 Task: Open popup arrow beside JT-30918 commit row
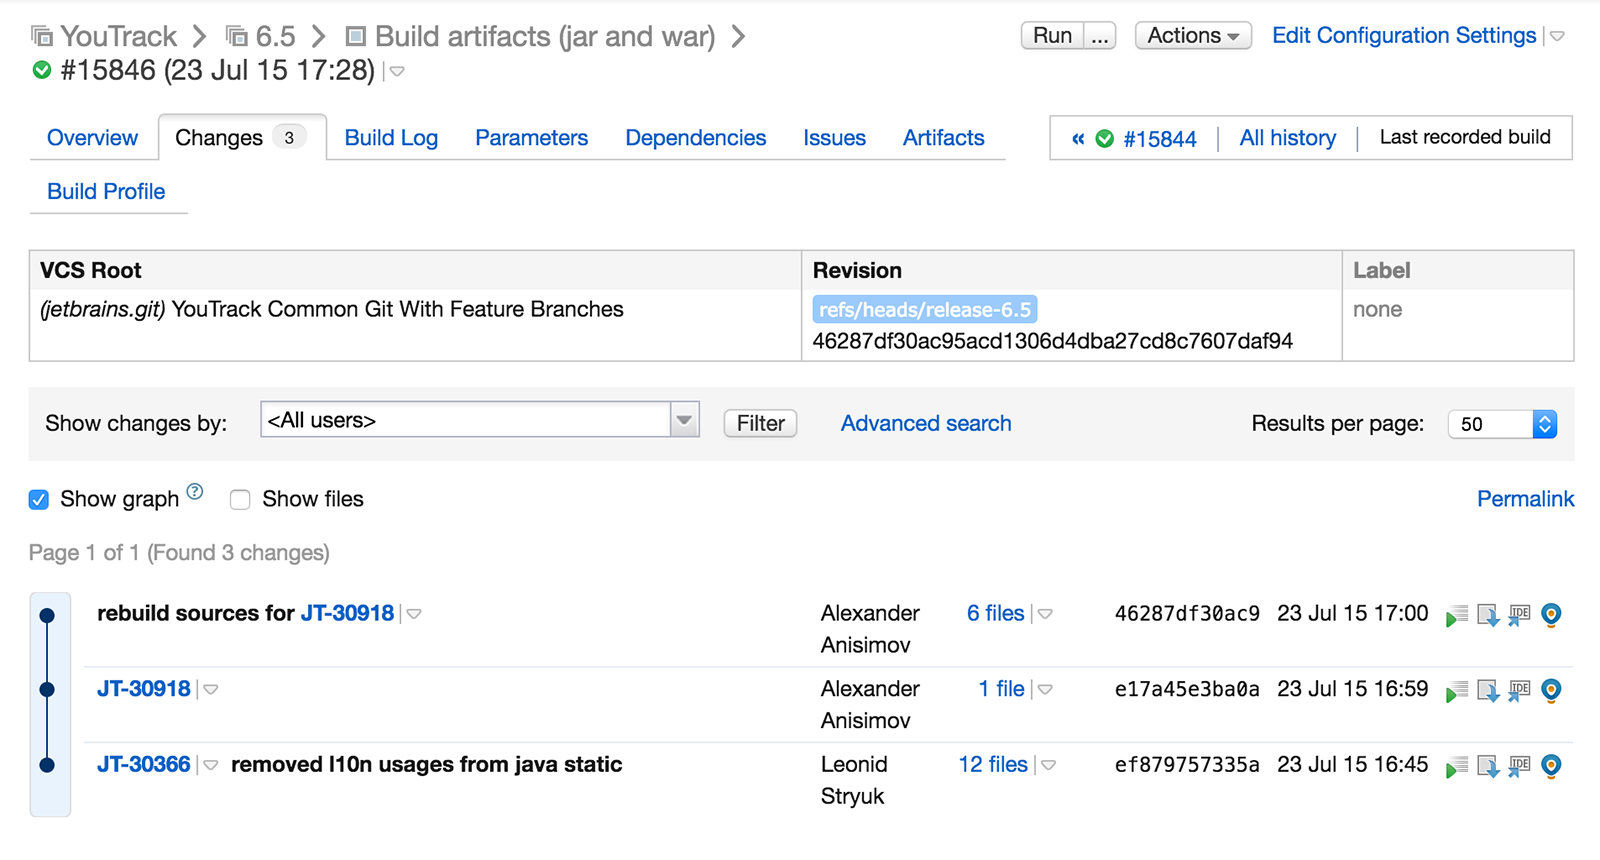211,690
